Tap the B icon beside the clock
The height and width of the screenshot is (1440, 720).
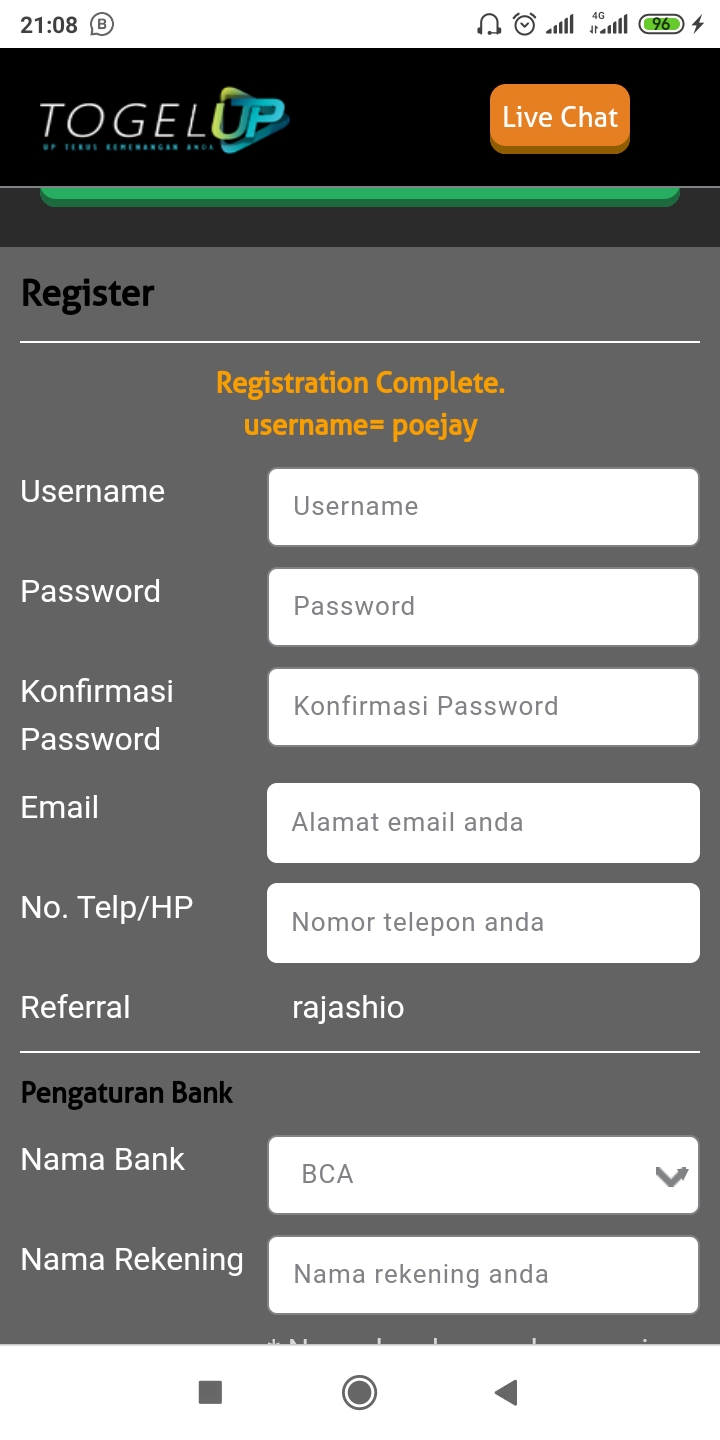click(x=102, y=25)
